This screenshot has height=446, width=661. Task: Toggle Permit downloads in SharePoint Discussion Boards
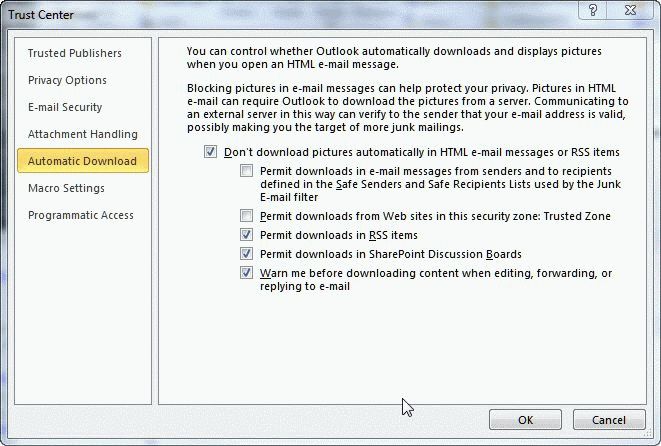[247, 254]
